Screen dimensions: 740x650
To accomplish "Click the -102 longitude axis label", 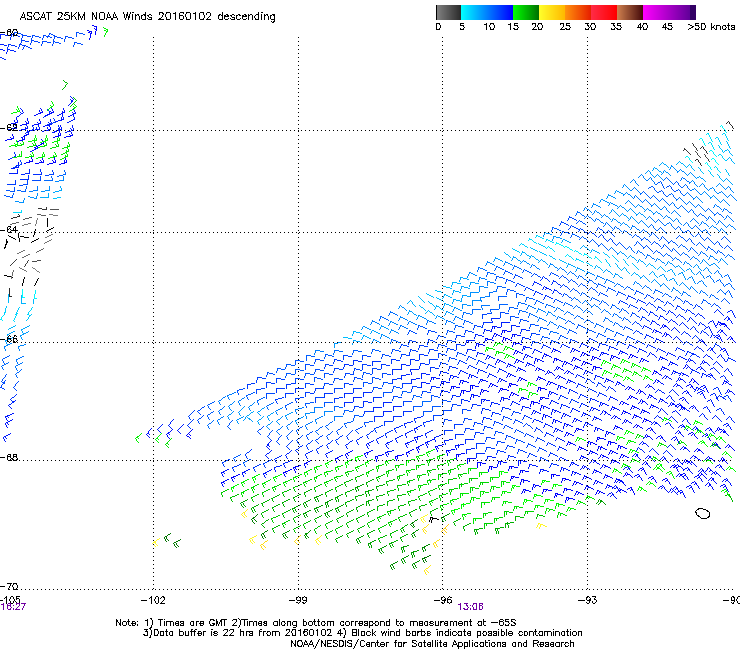I will (153, 600).
